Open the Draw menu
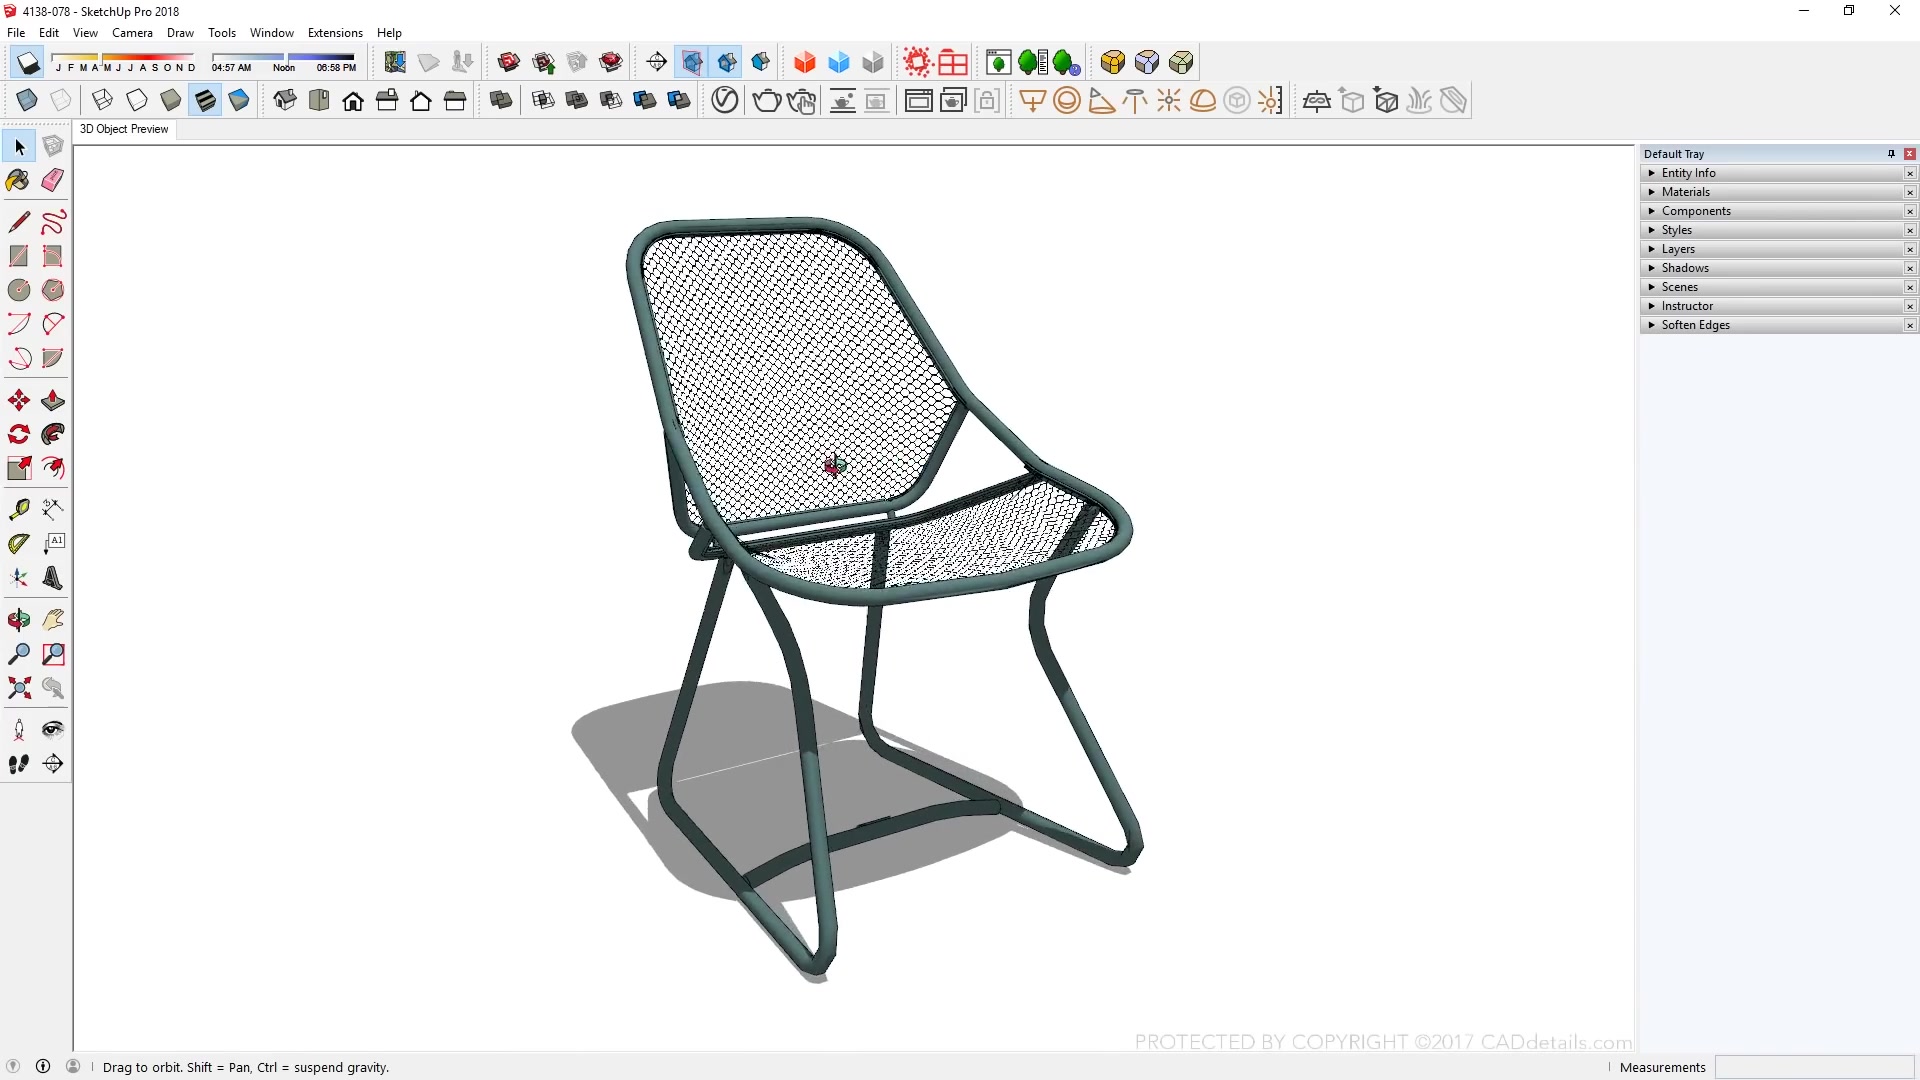 point(180,33)
